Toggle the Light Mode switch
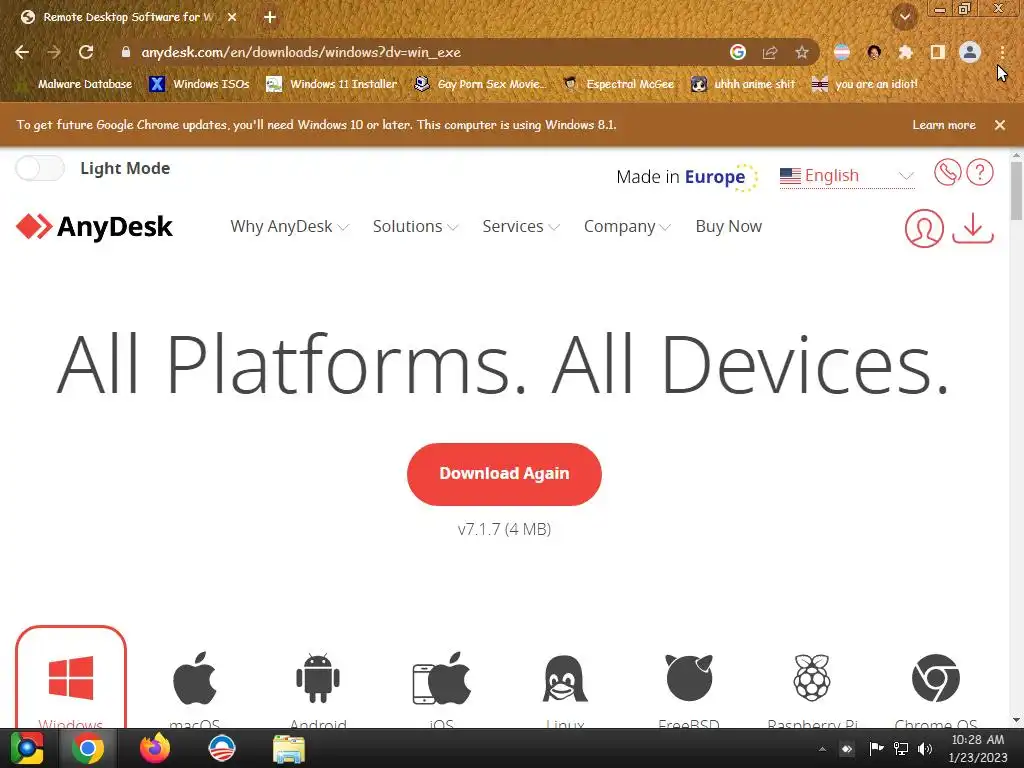 (x=40, y=168)
